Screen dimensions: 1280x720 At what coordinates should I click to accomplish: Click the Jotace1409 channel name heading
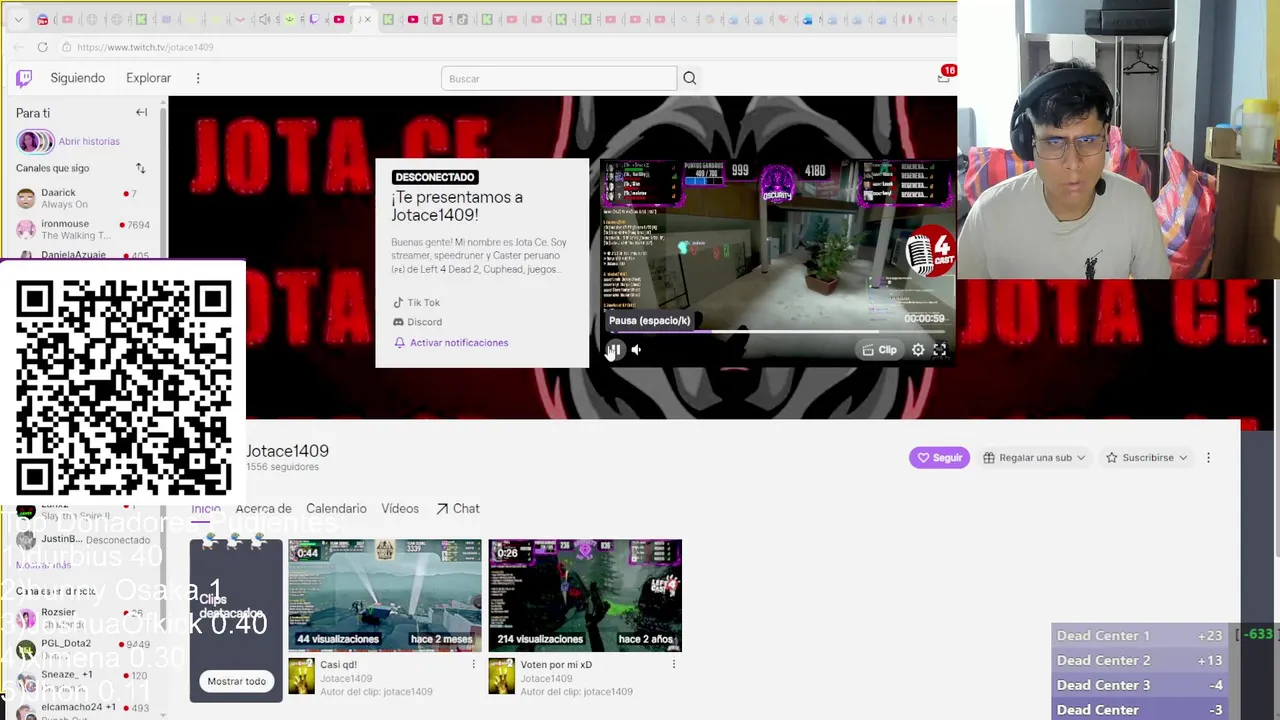click(x=287, y=451)
